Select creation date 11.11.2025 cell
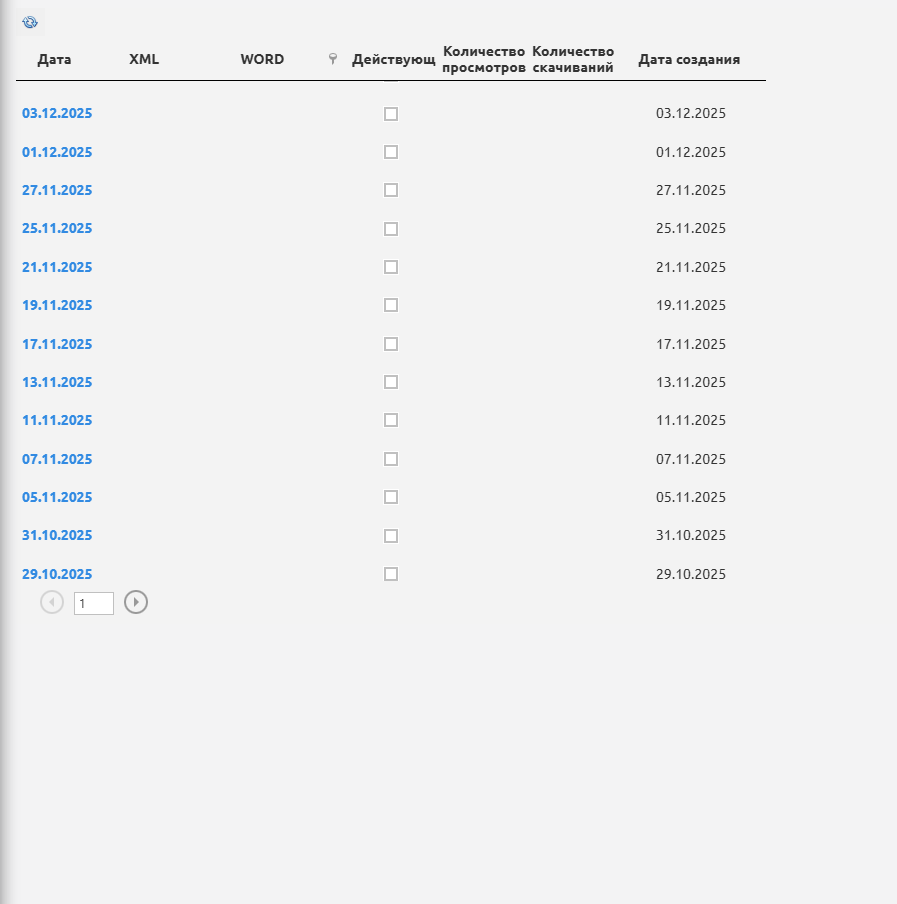The width and height of the screenshot is (897, 904). pyautogui.click(x=691, y=420)
